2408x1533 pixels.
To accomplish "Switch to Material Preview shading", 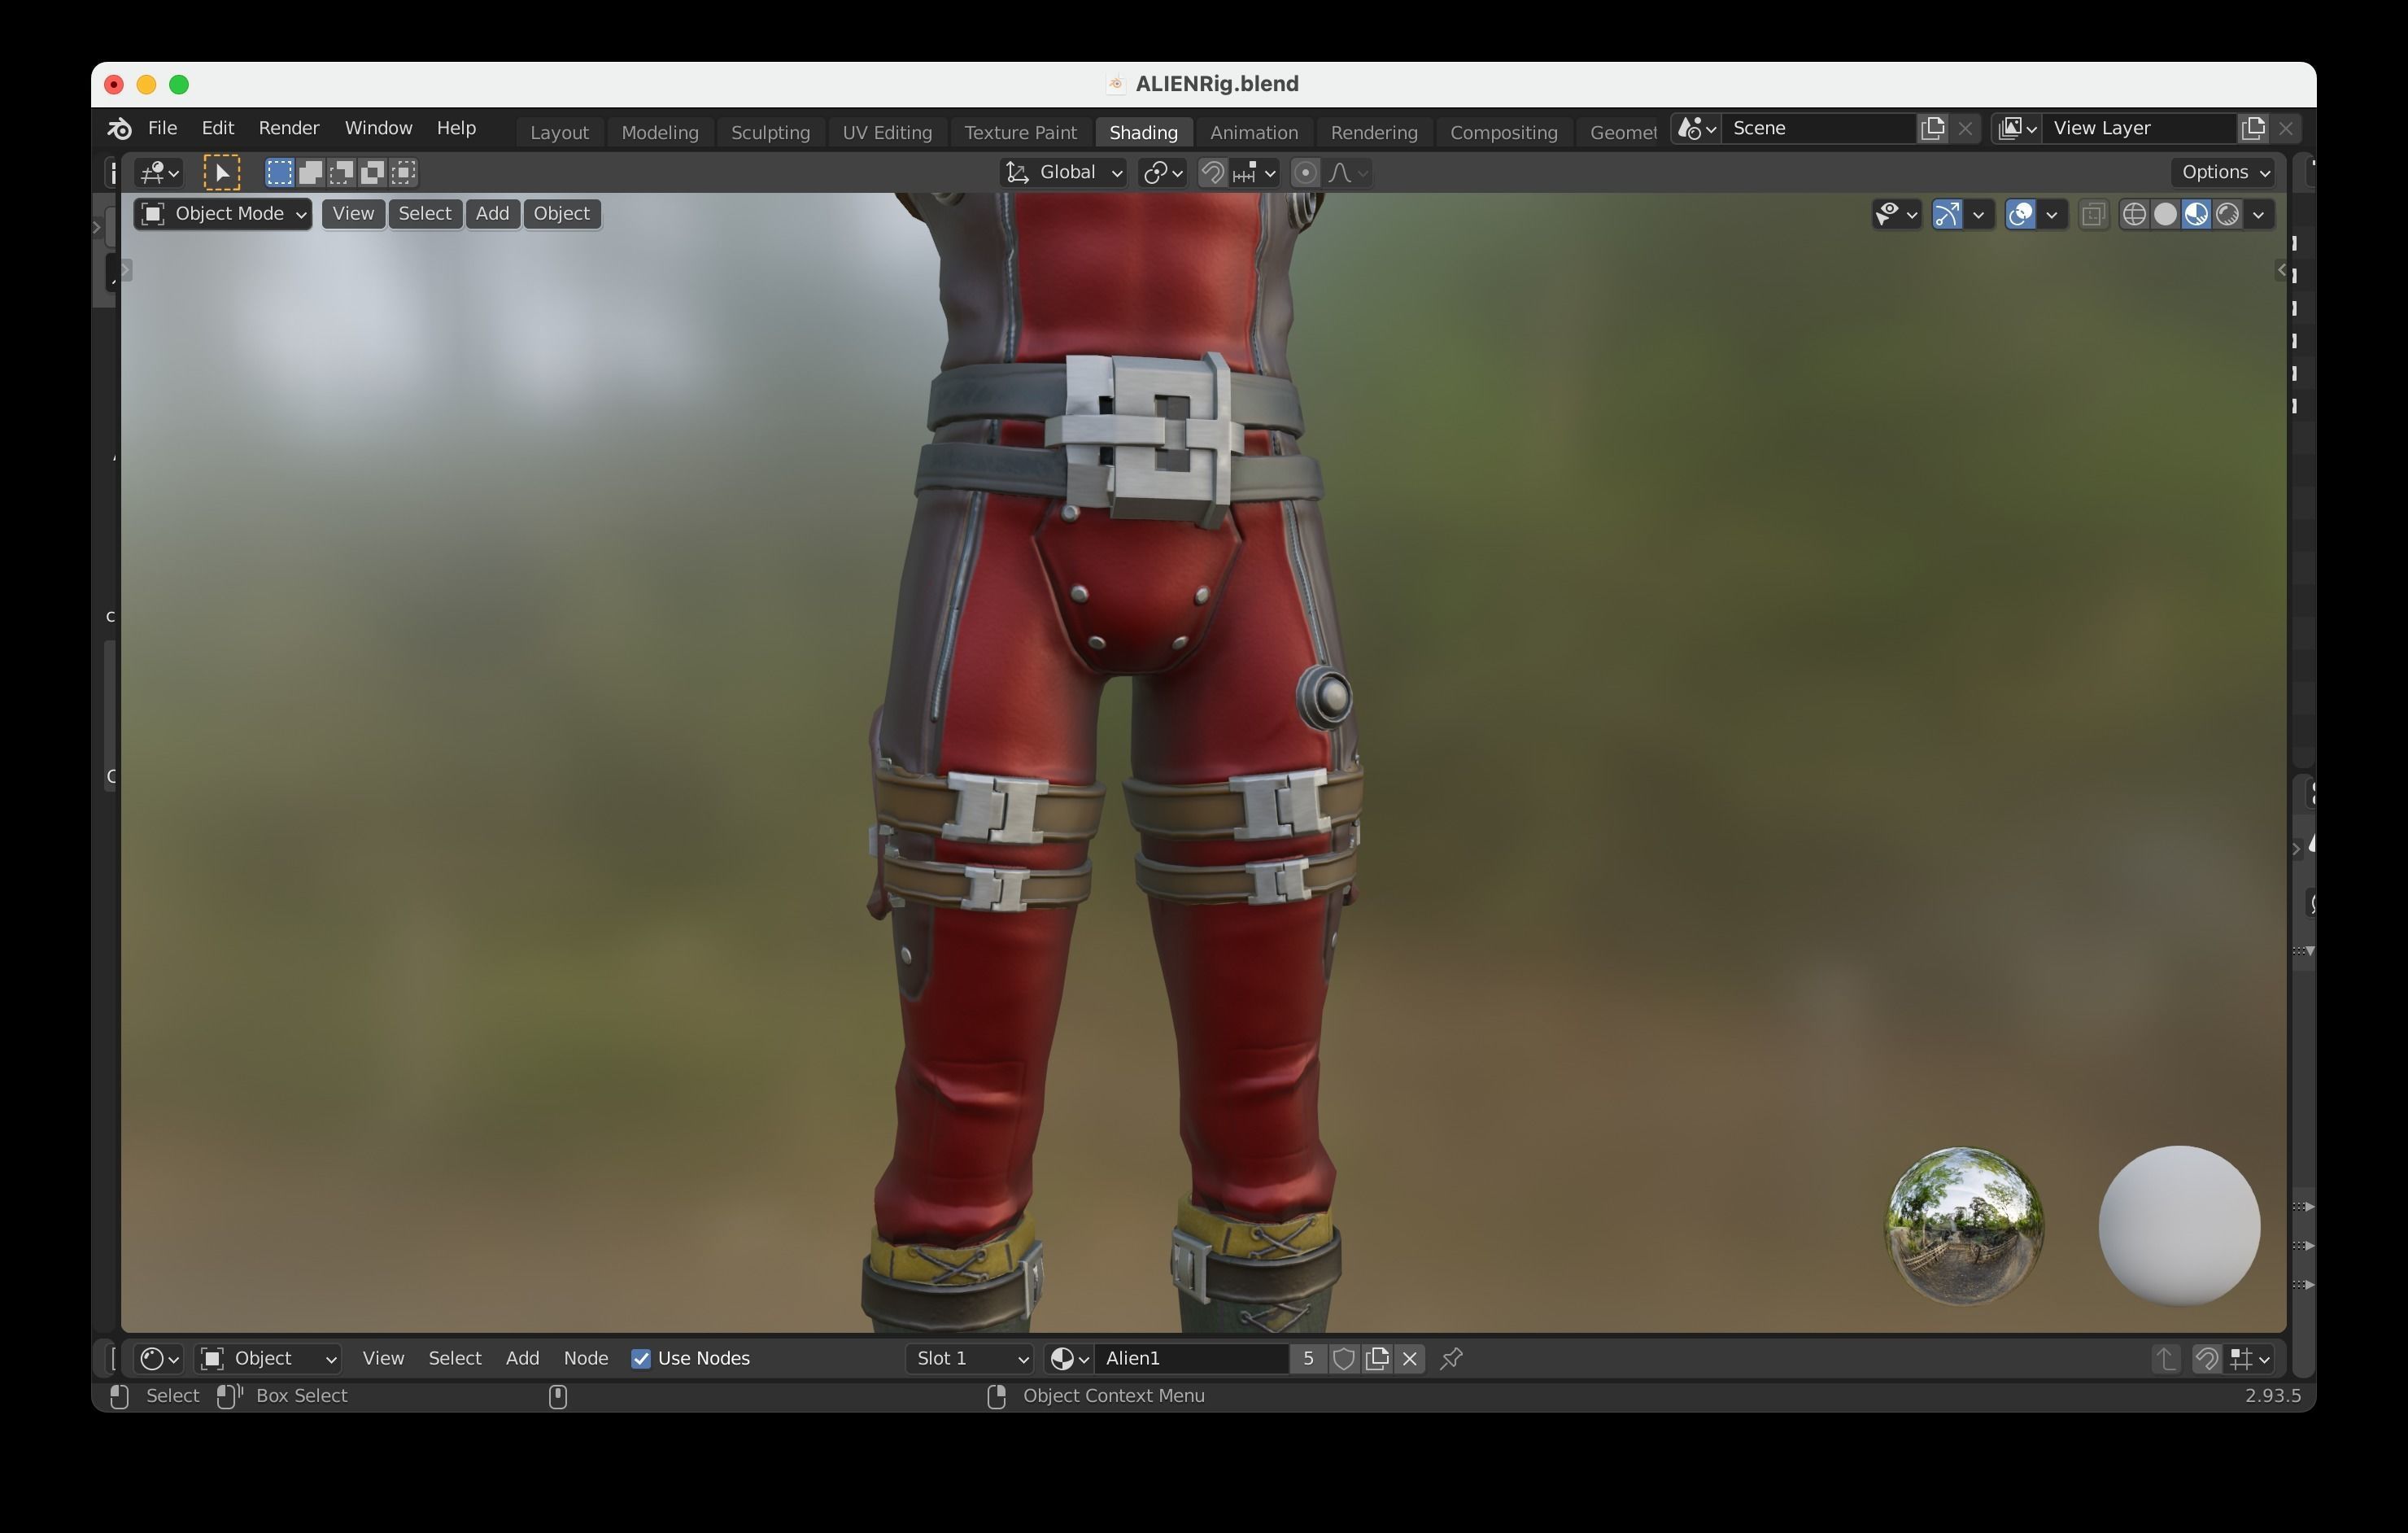I will click(2196, 215).
